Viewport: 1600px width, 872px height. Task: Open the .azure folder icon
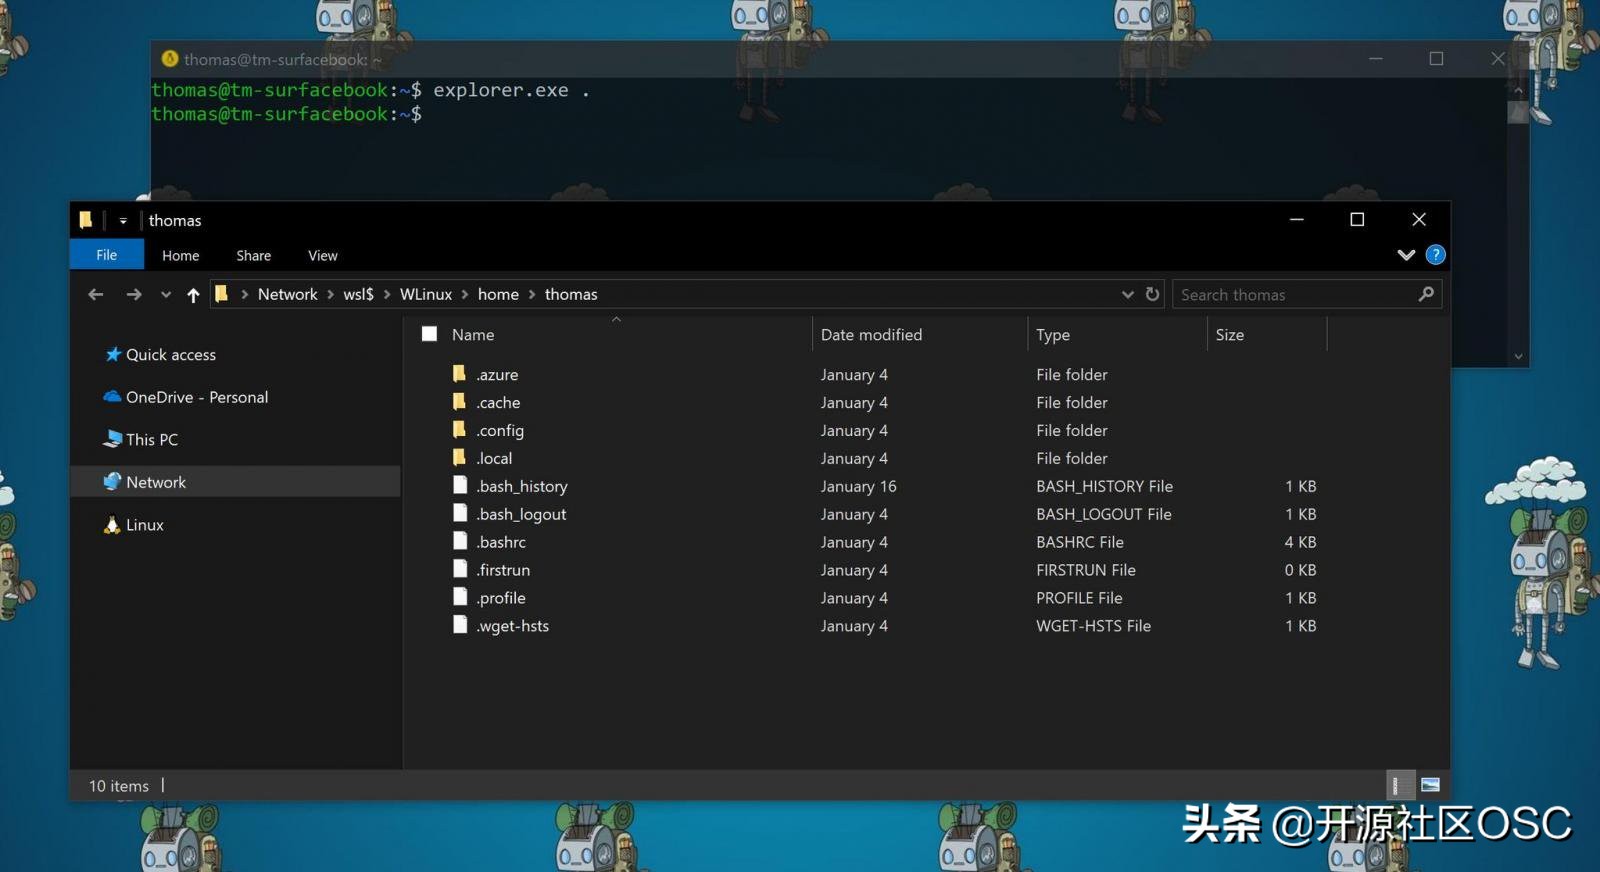point(460,374)
